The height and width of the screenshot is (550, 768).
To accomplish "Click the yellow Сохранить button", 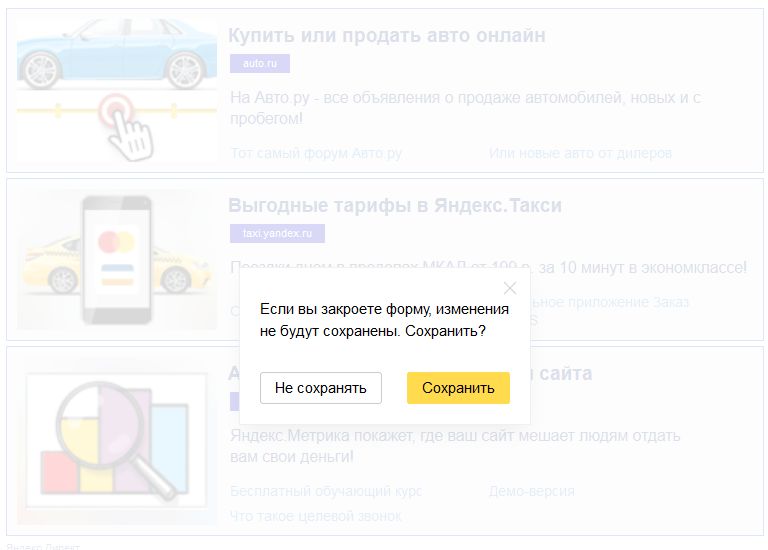I will point(458,388).
